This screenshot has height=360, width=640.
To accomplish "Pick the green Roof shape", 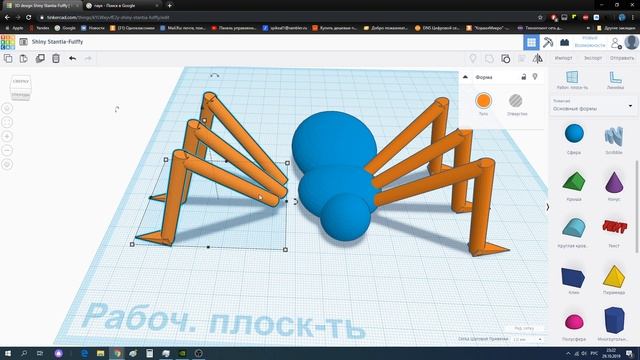I will click(573, 181).
